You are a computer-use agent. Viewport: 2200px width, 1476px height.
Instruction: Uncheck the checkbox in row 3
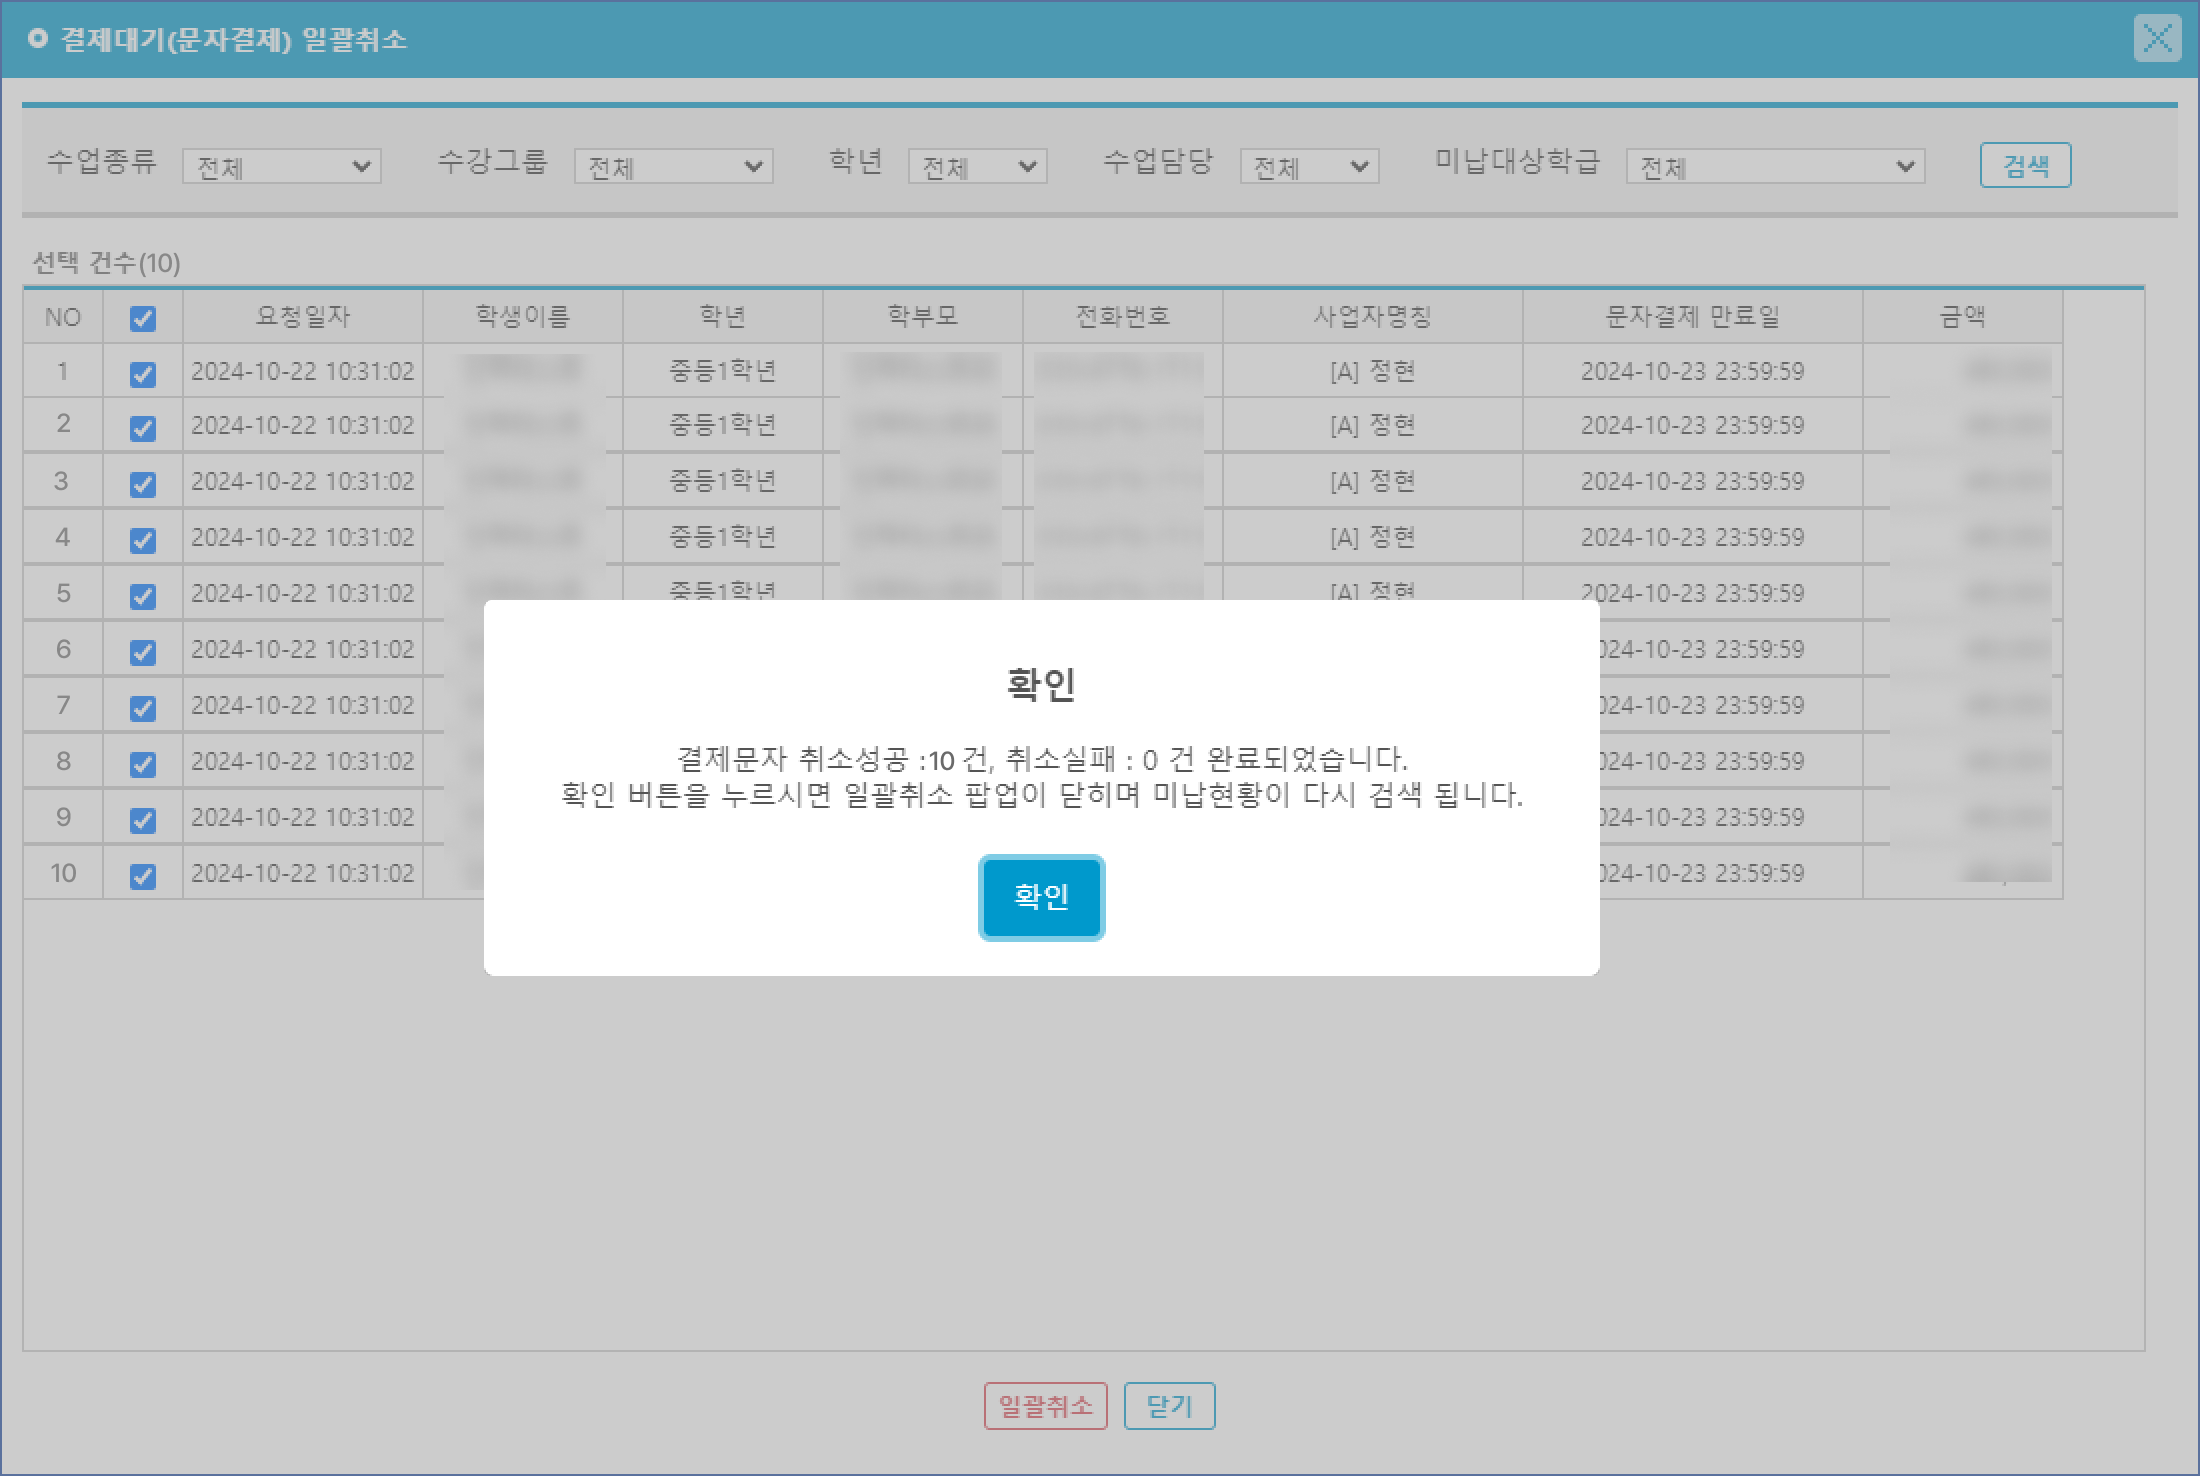pos(143,484)
